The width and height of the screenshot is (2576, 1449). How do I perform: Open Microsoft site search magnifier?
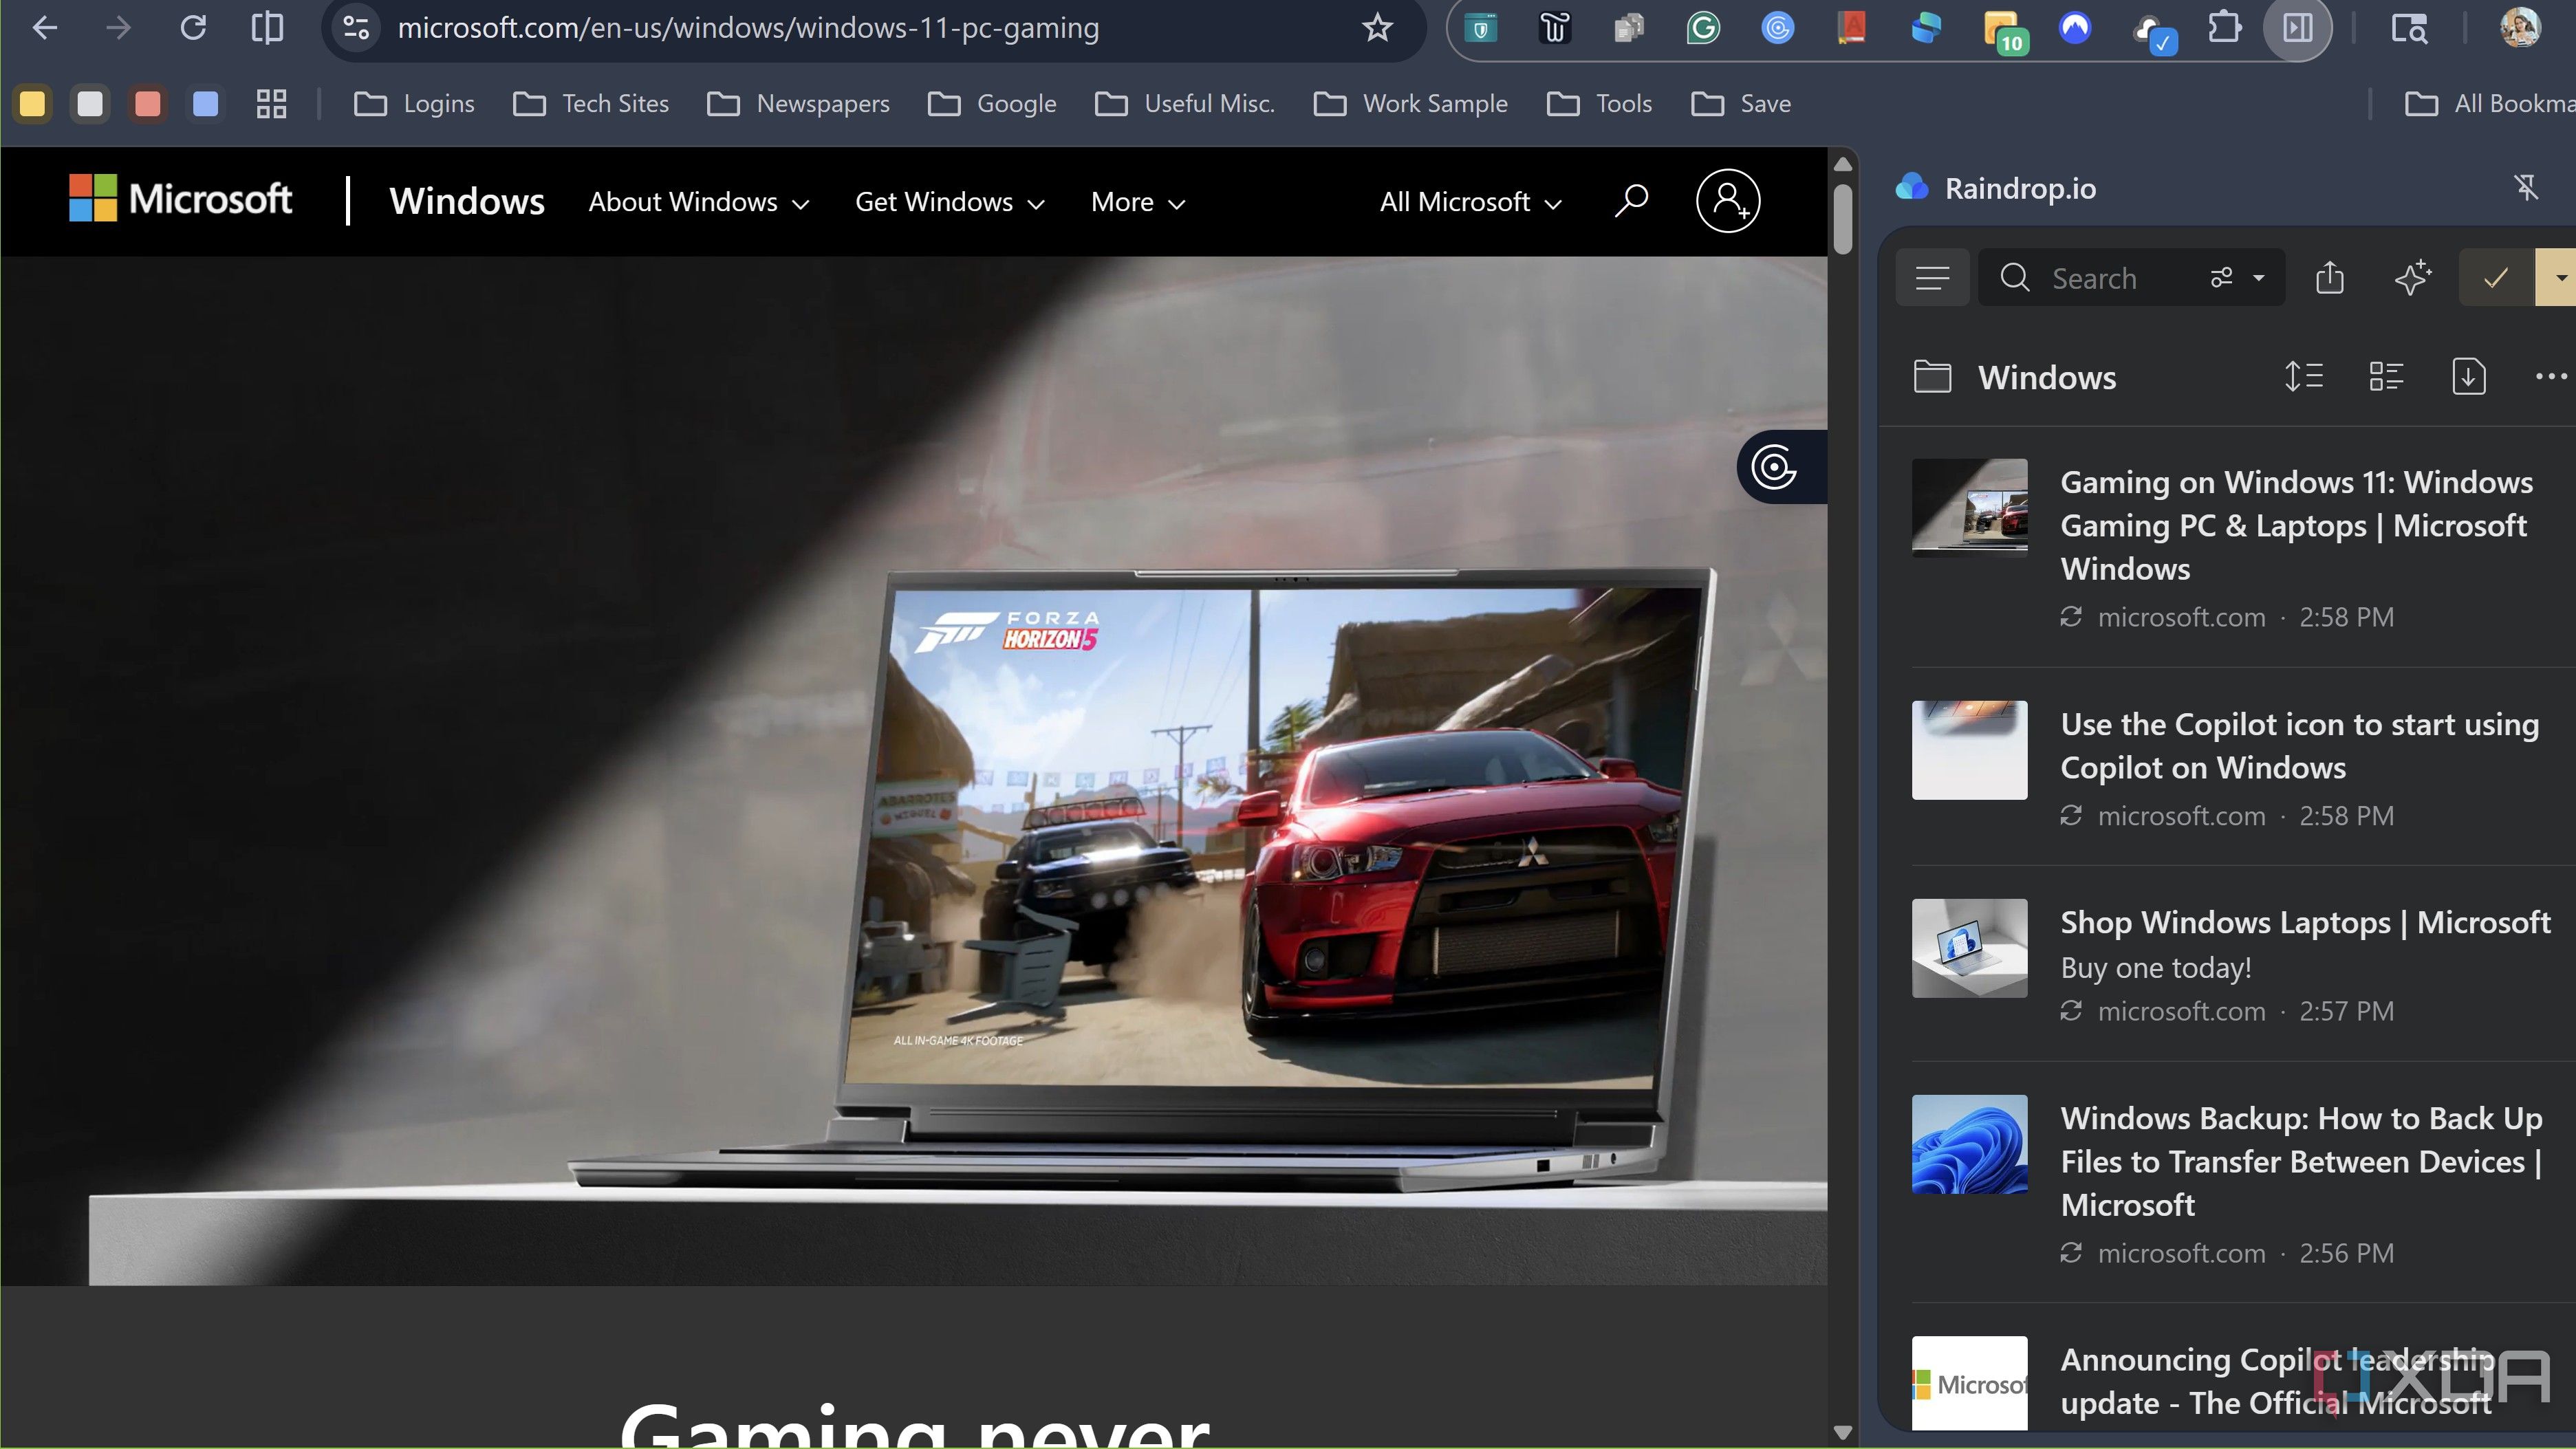tap(1631, 201)
